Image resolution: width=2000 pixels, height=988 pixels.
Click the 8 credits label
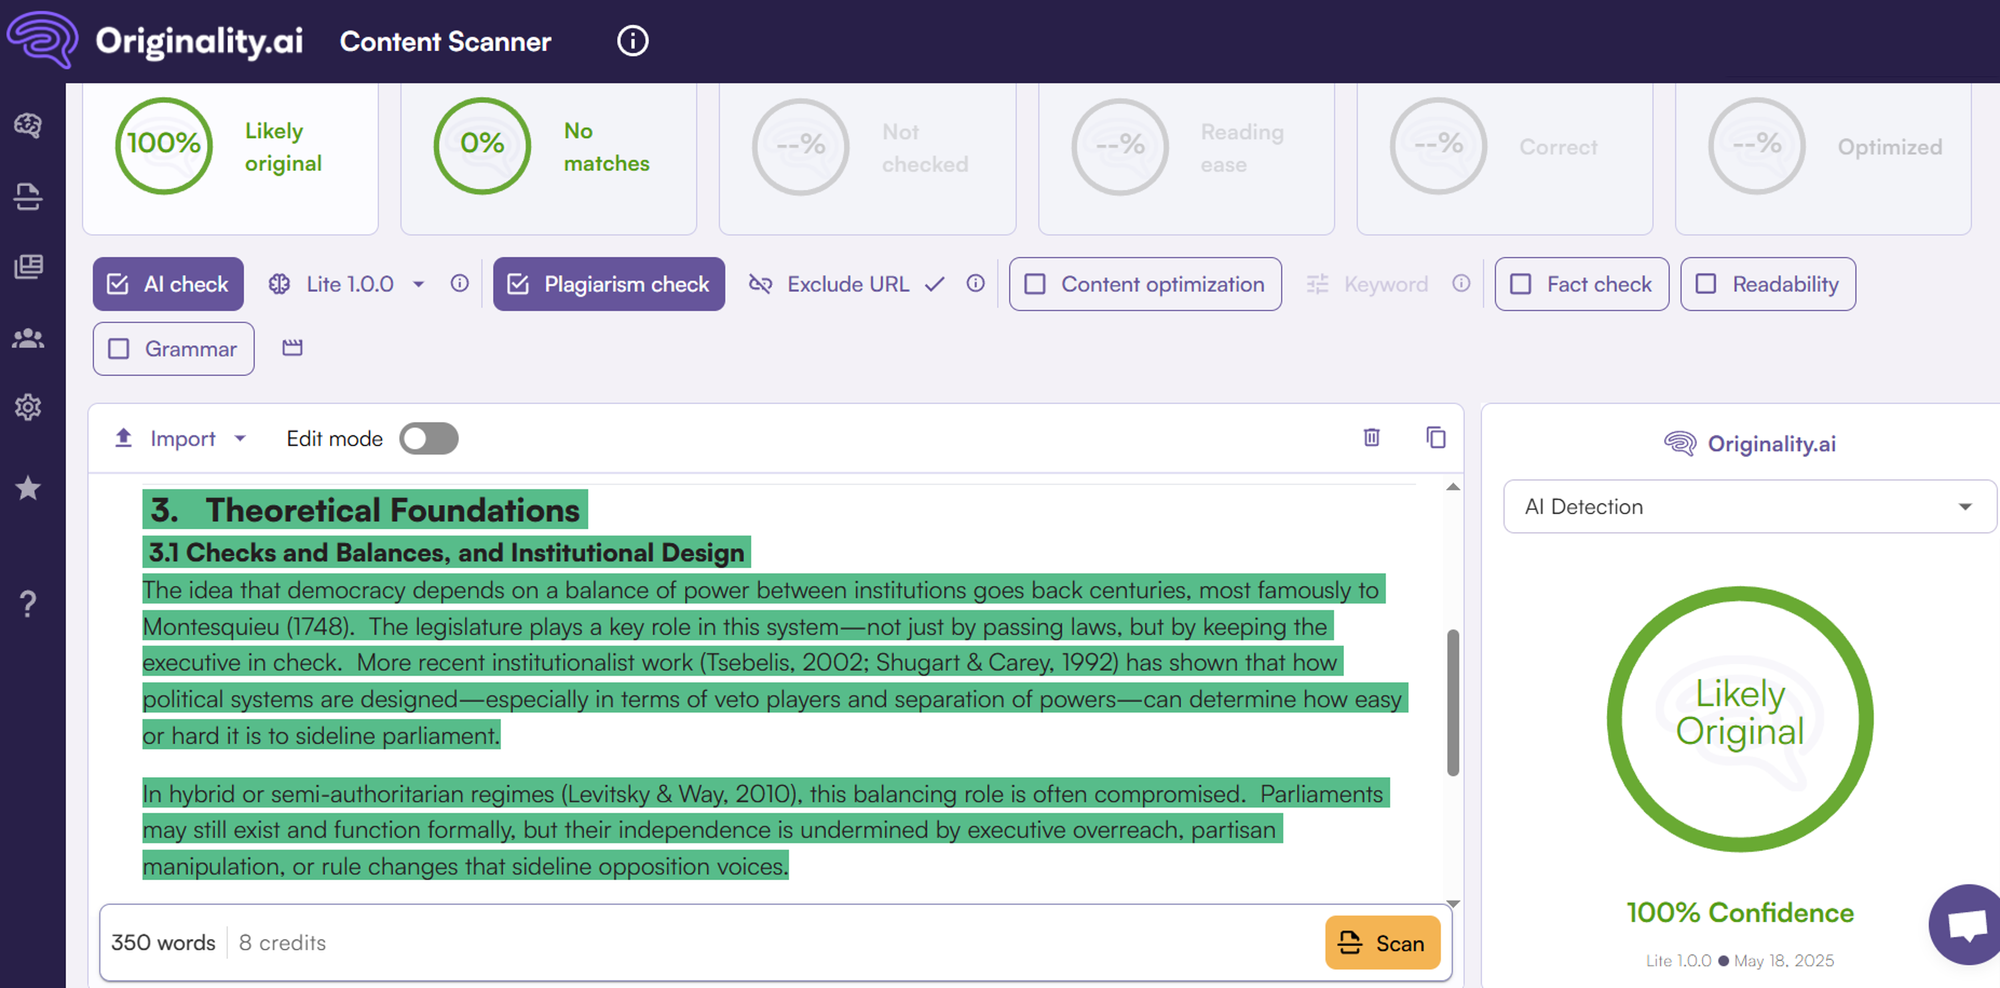(282, 942)
